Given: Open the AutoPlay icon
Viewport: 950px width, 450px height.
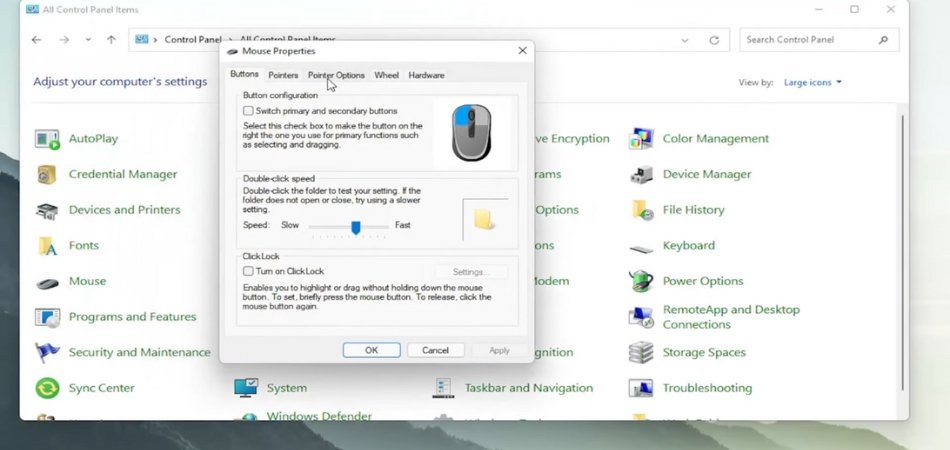Looking at the screenshot, I should pos(47,139).
